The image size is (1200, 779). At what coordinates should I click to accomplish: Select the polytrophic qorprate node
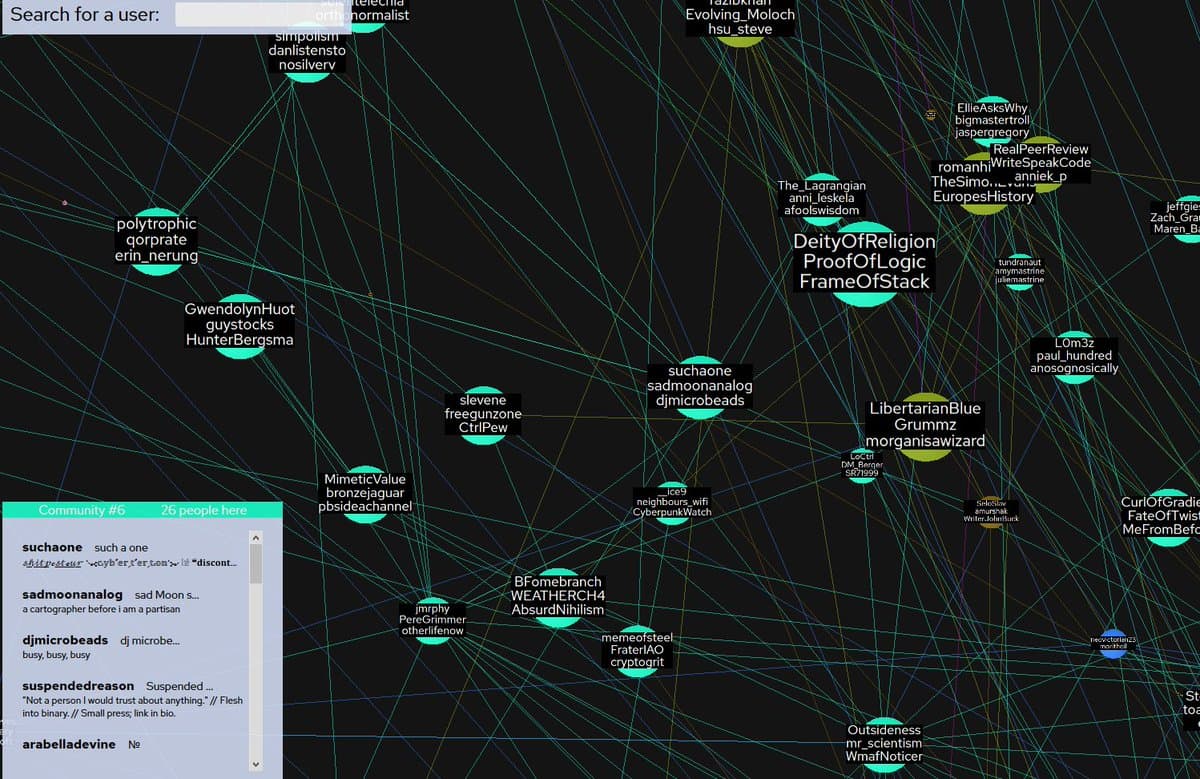coord(156,239)
